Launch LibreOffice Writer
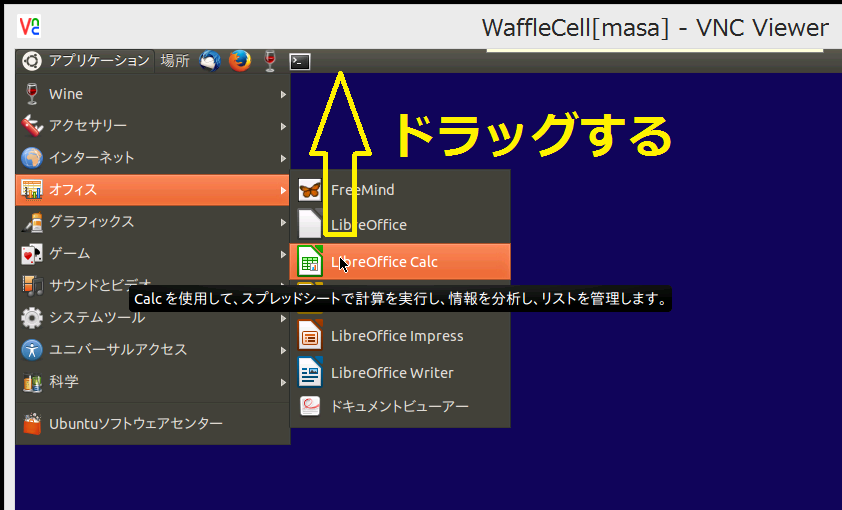842x510 pixels. coord(400,373)
